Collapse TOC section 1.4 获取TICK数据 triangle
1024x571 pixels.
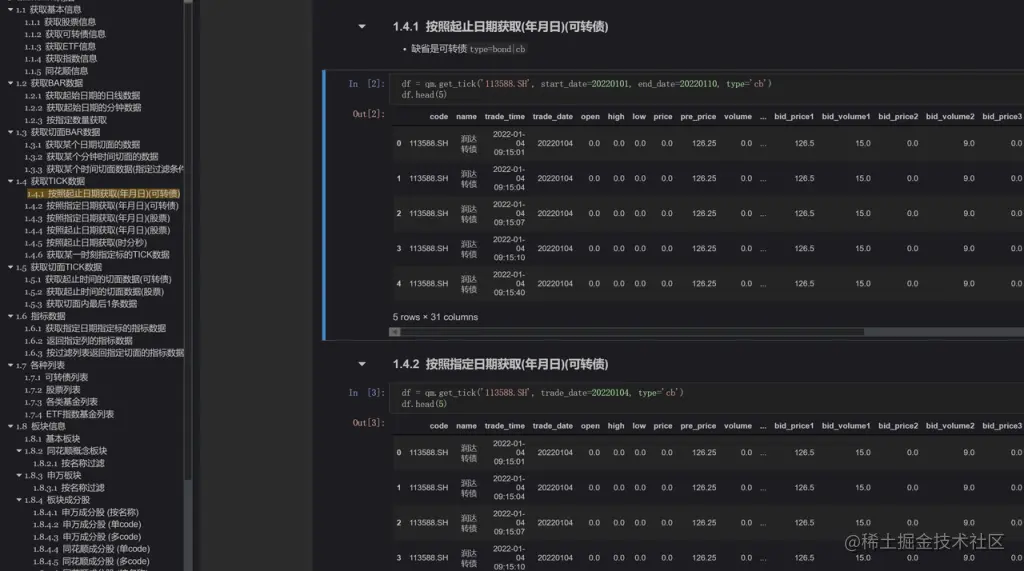click(10, 181)
